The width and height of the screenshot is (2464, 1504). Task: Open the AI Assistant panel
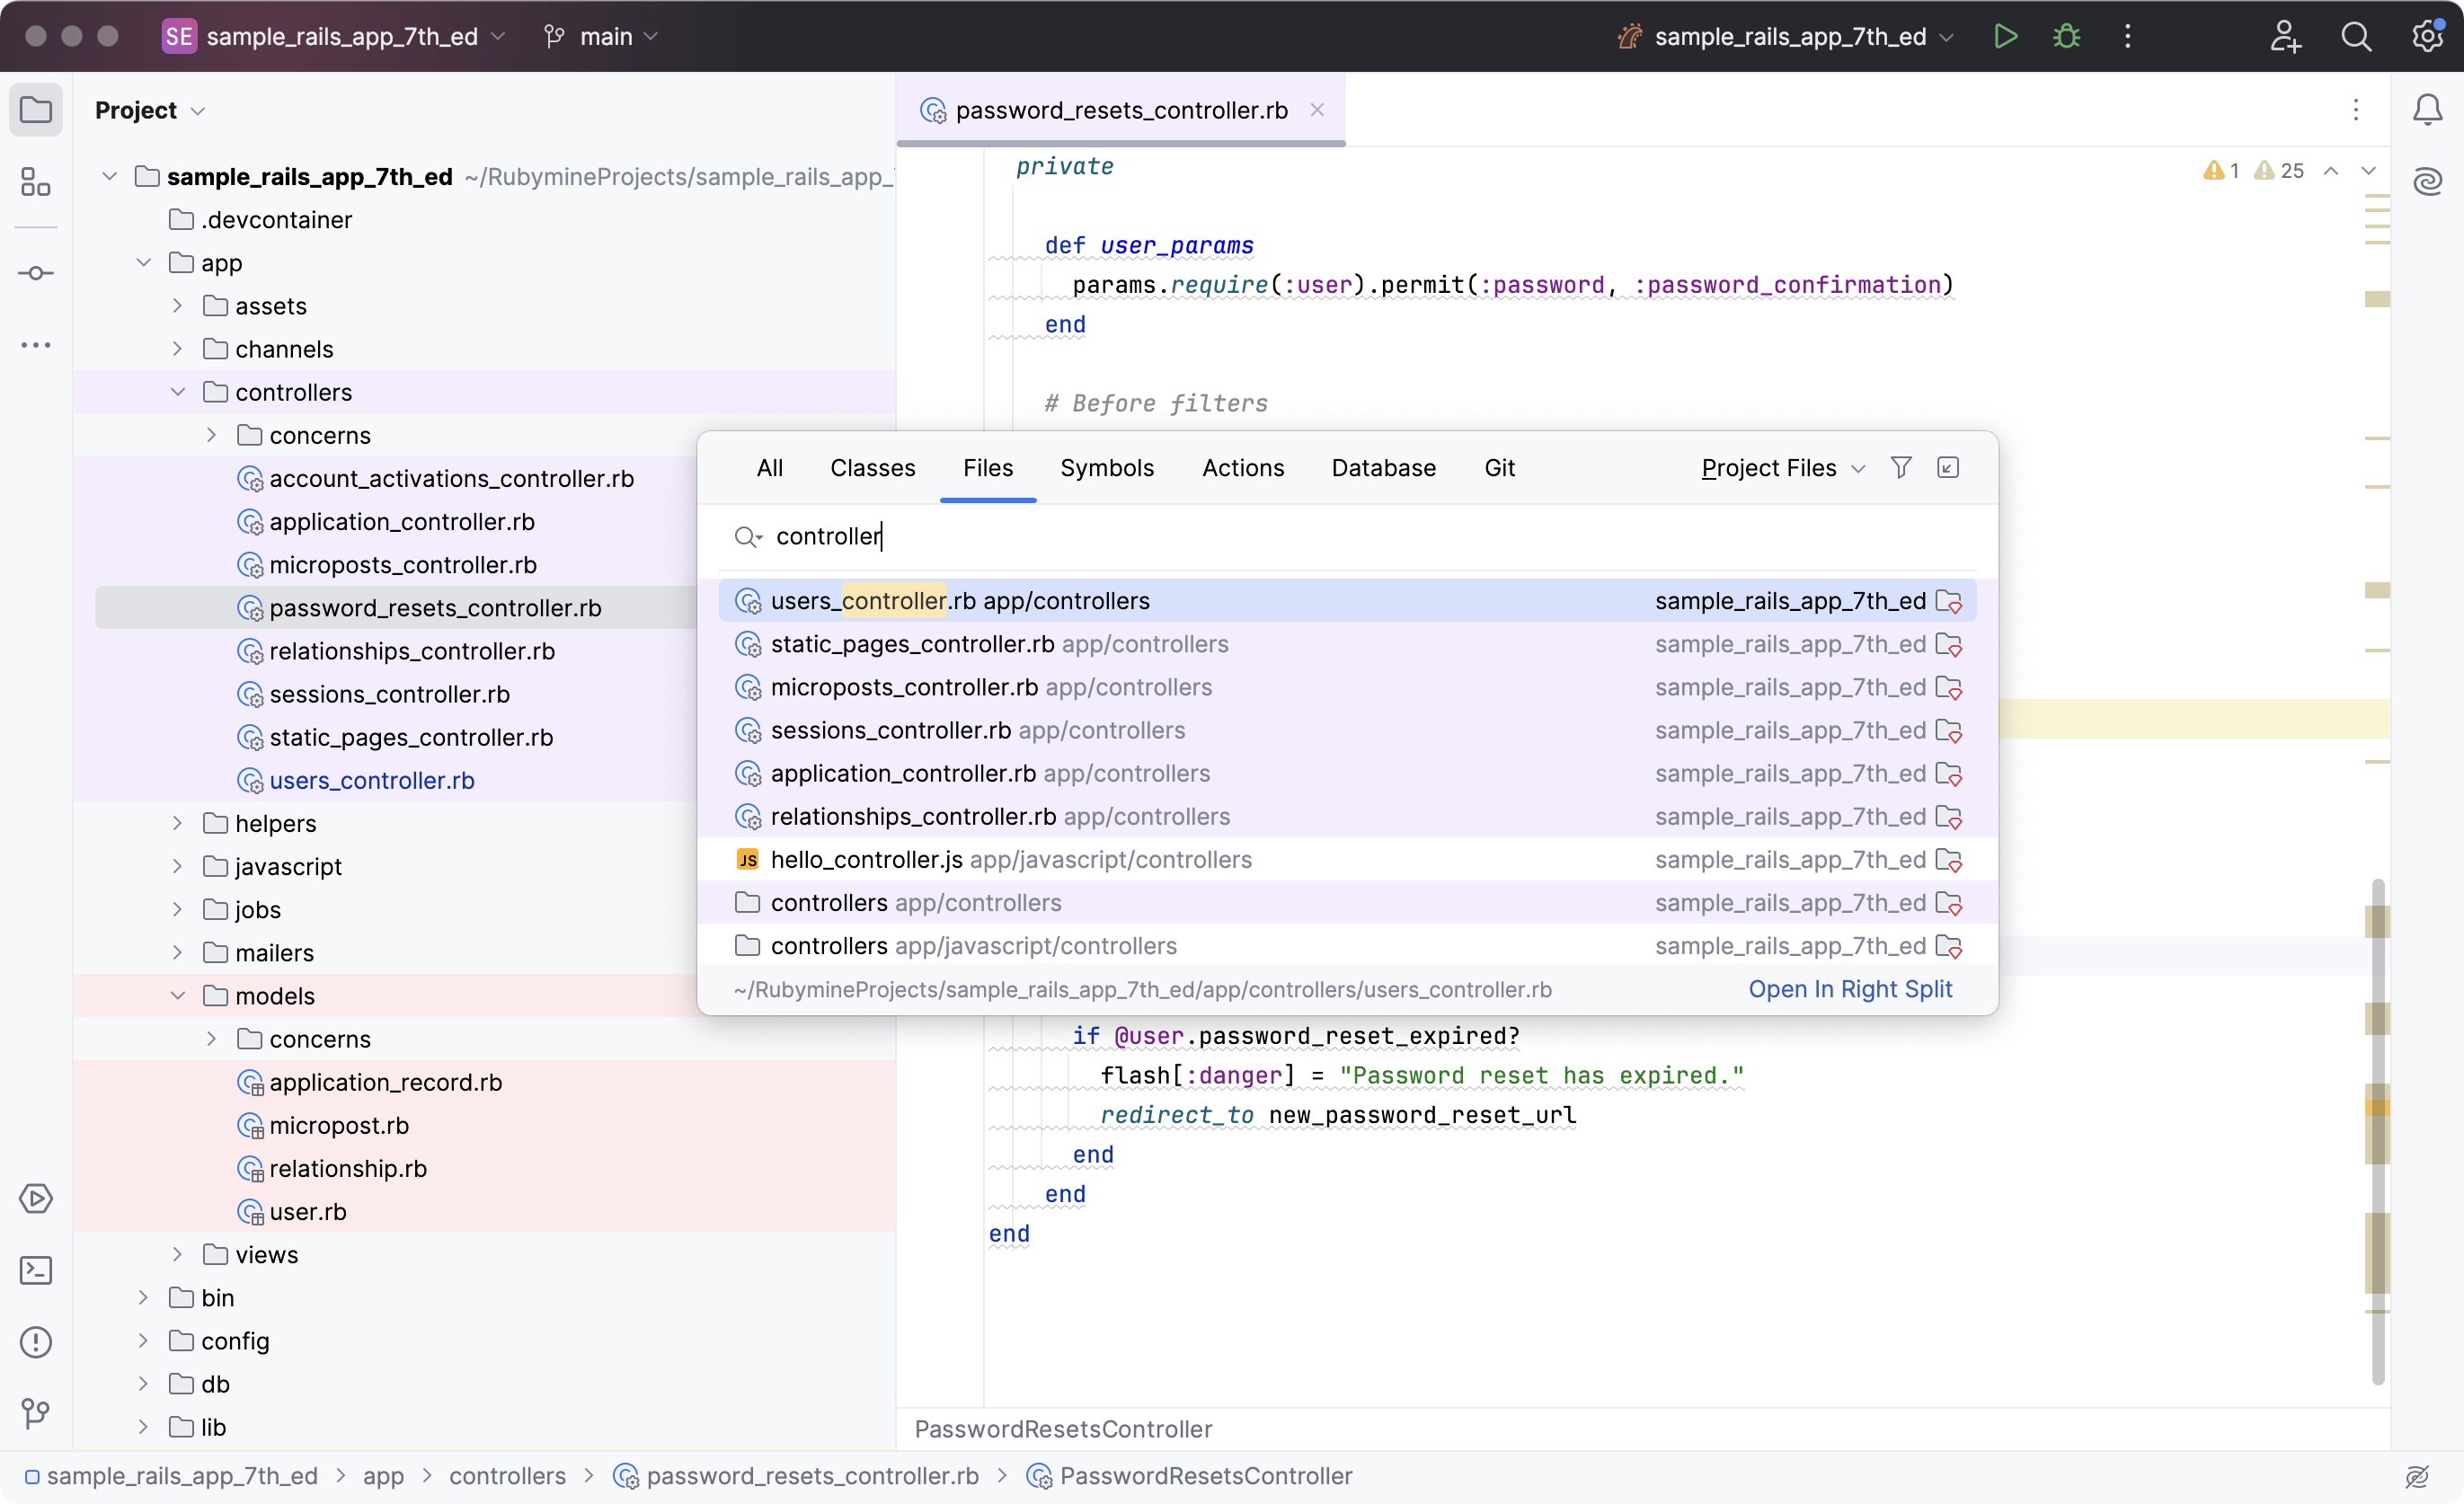click(x=2428, y=181)
